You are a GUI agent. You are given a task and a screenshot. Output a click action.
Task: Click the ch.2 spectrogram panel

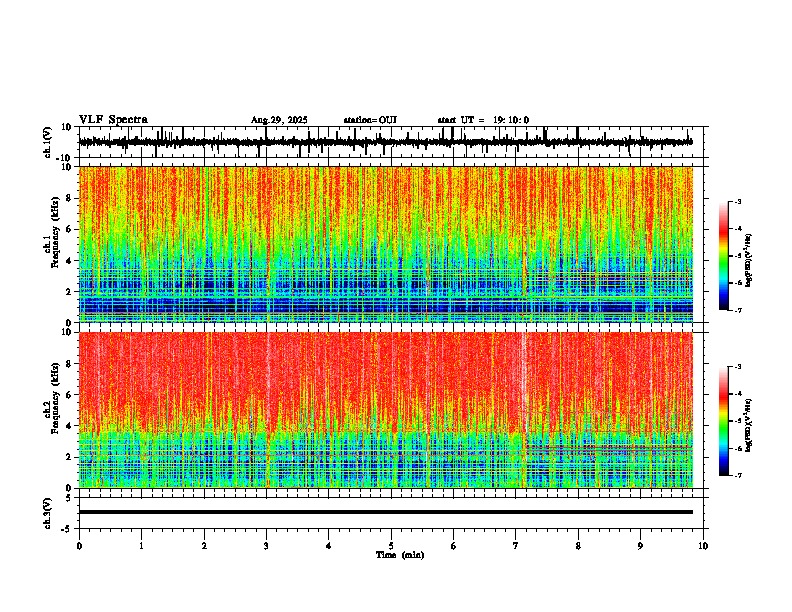click(385, 410)
